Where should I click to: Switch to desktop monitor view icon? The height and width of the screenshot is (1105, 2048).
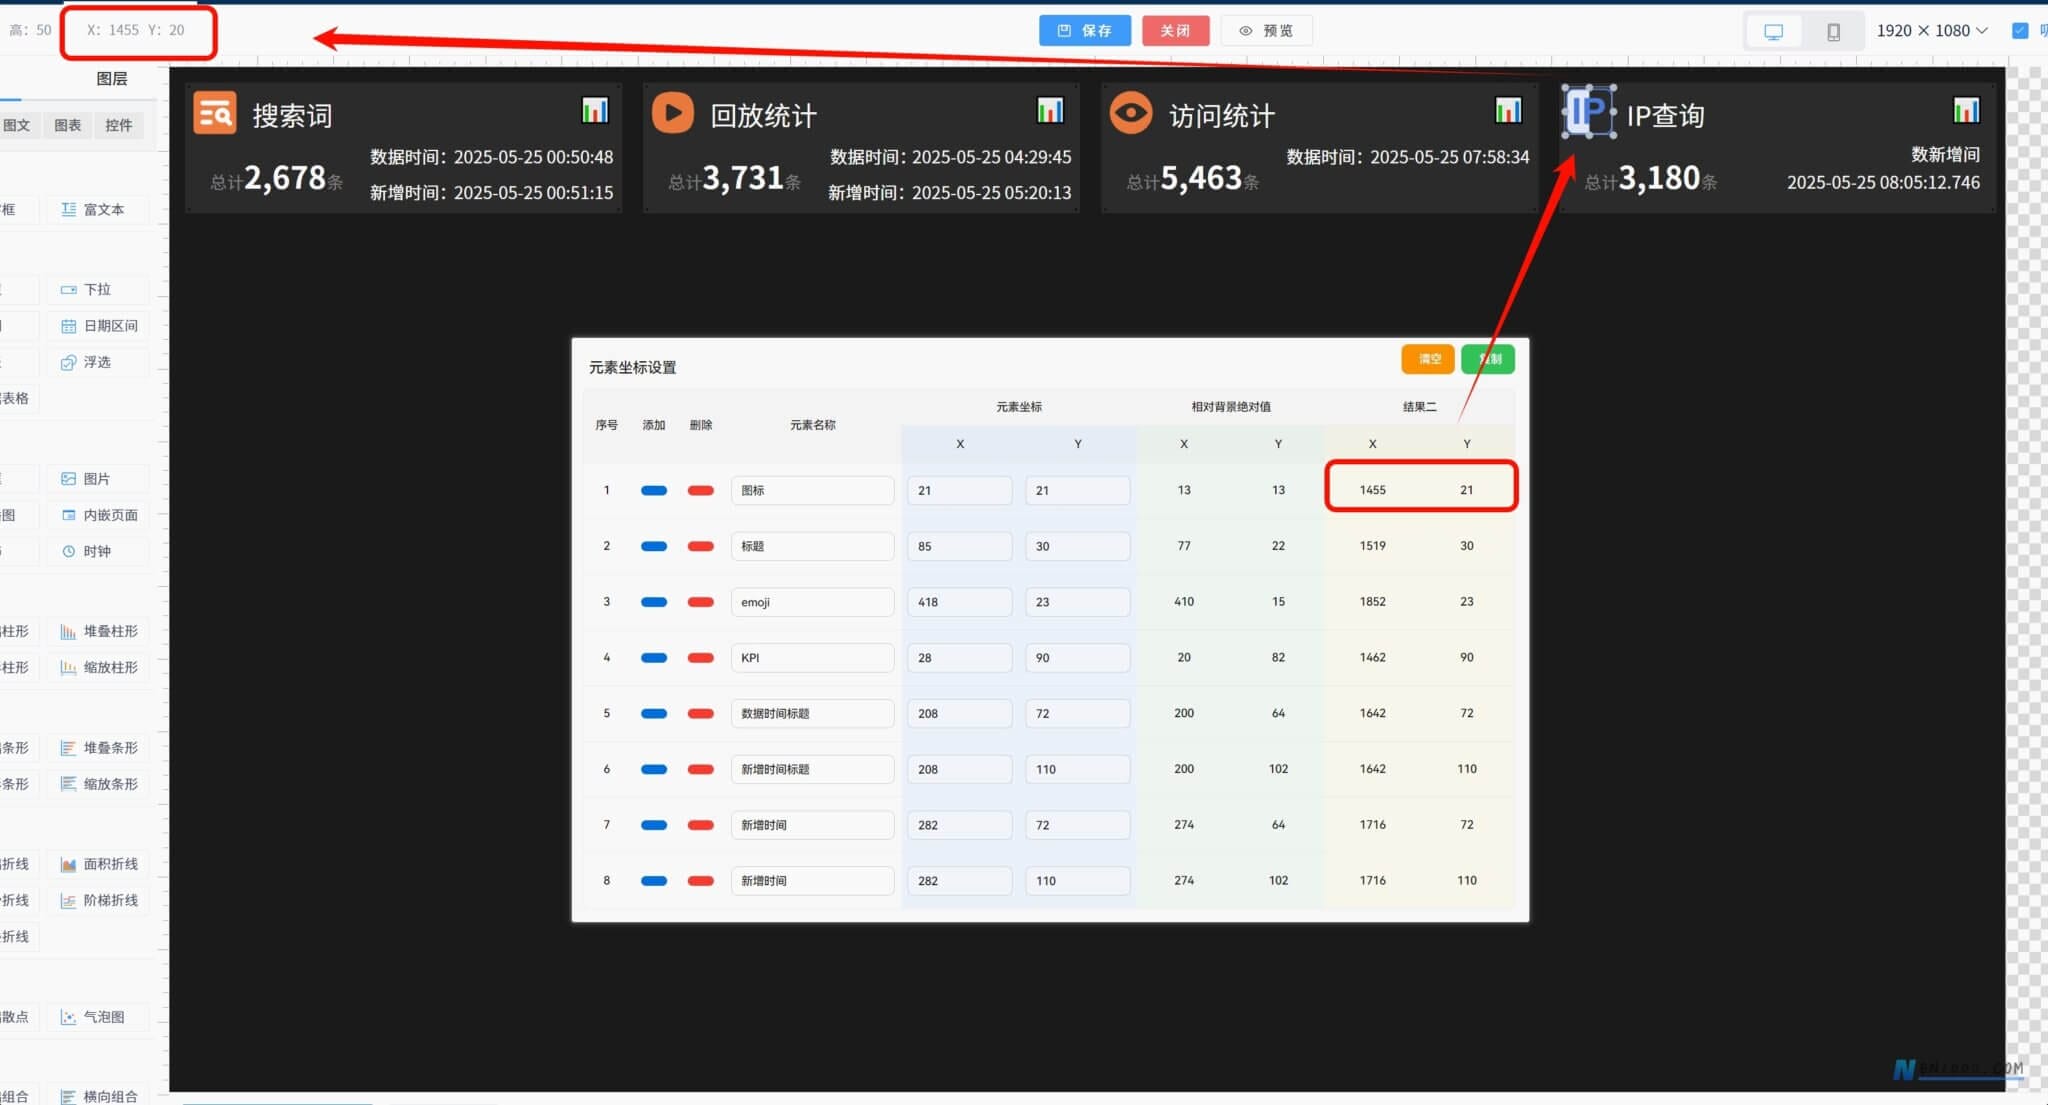1774,31
